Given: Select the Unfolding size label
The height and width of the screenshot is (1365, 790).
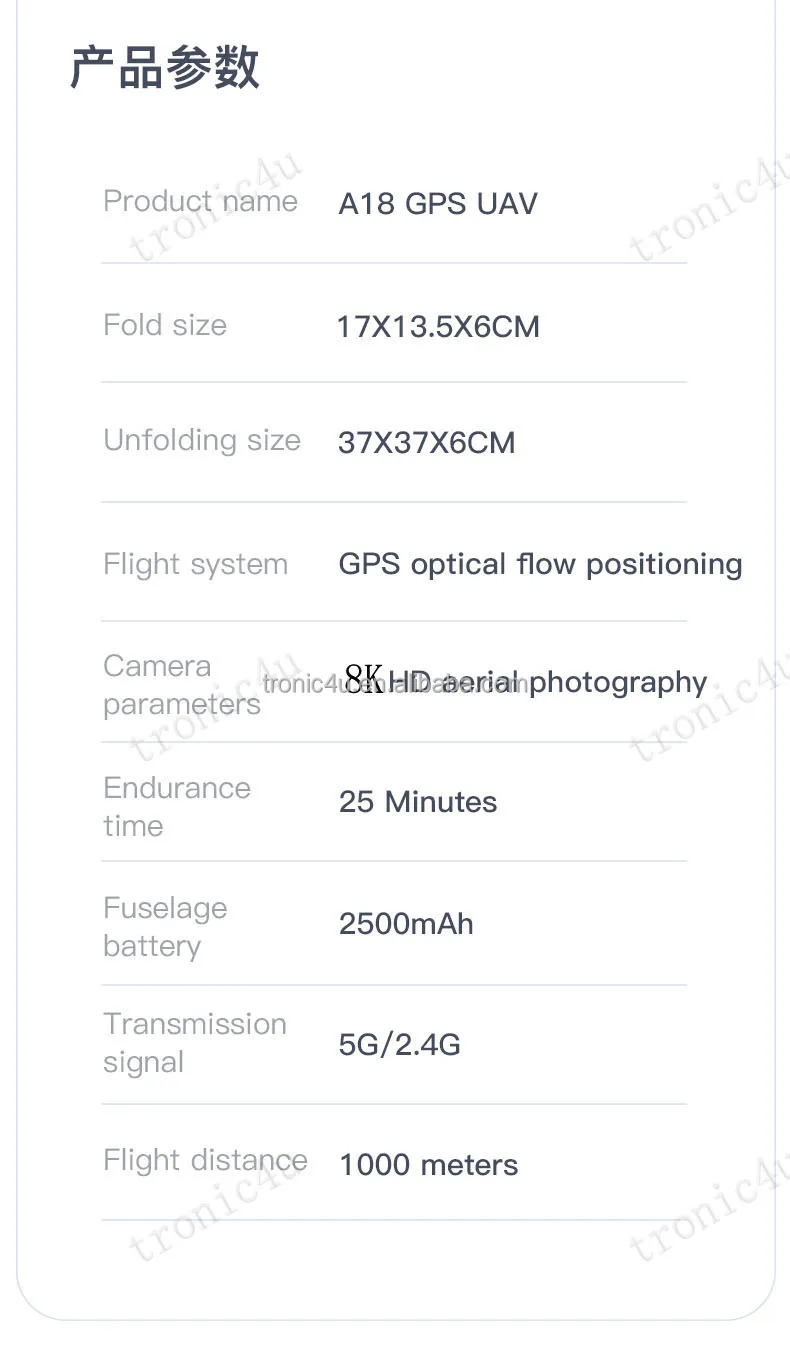Looking at the screenshot, I should (202, 440).
